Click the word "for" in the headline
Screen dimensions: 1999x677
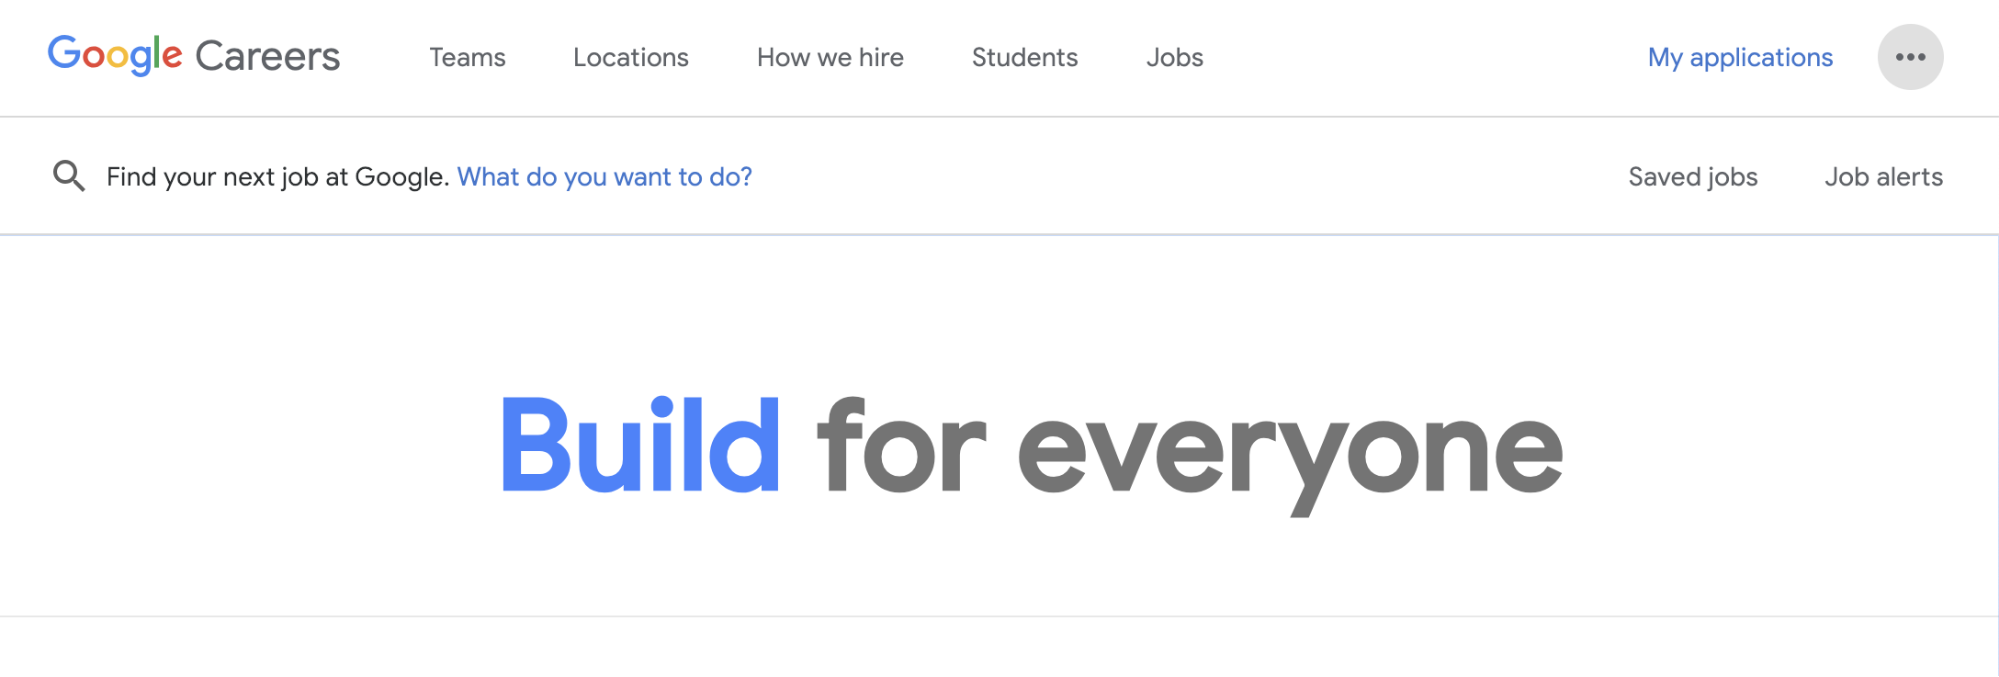[901, 446]
